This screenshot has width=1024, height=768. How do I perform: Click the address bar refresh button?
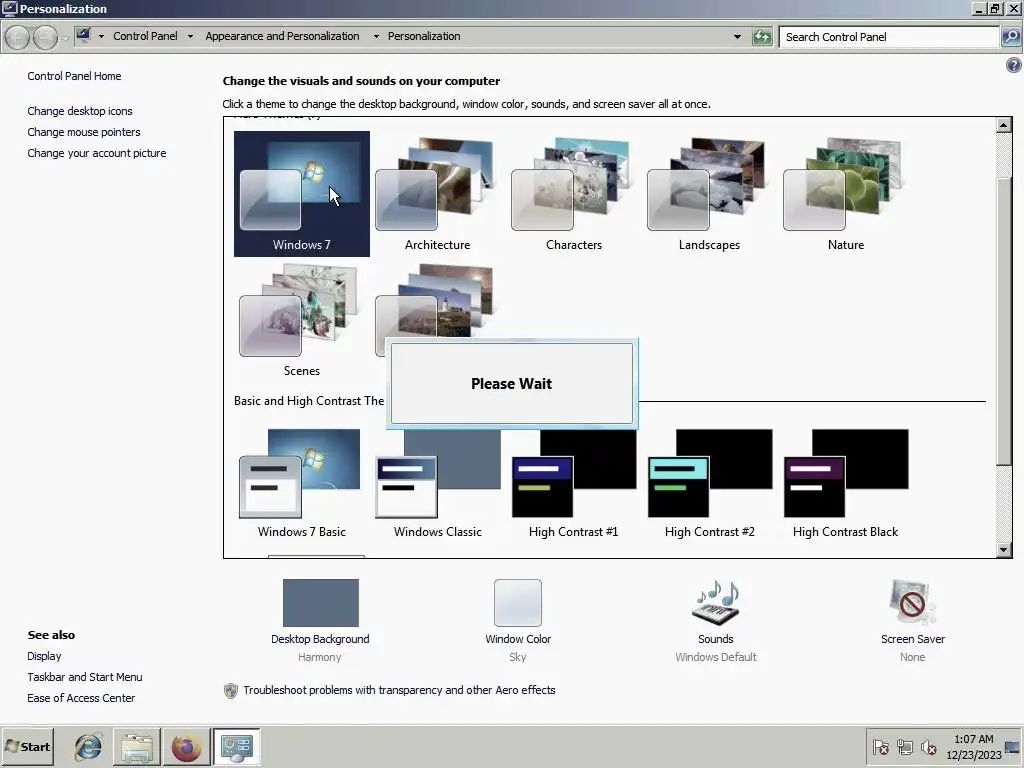coord(761,37)
